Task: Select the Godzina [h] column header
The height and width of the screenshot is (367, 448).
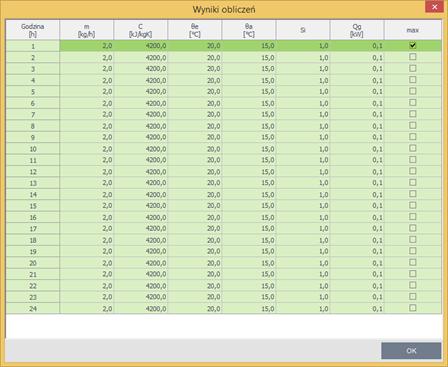Action: (x=33, y=30)
